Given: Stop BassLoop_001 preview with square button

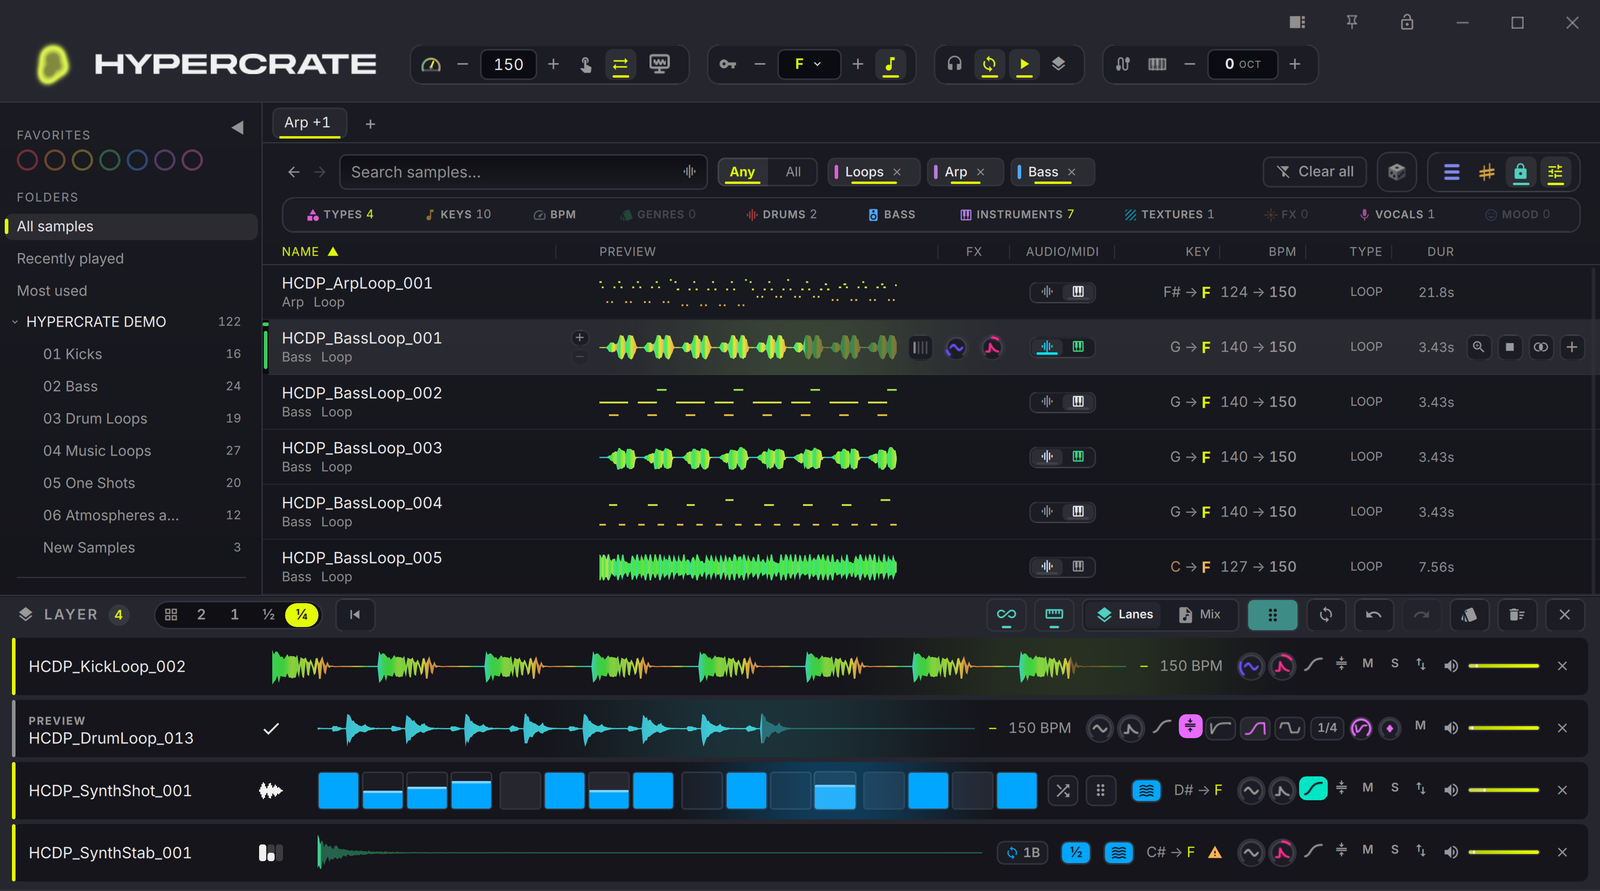Looking at the screenshot, I should pyautogui.click(x=1510, y=347).
